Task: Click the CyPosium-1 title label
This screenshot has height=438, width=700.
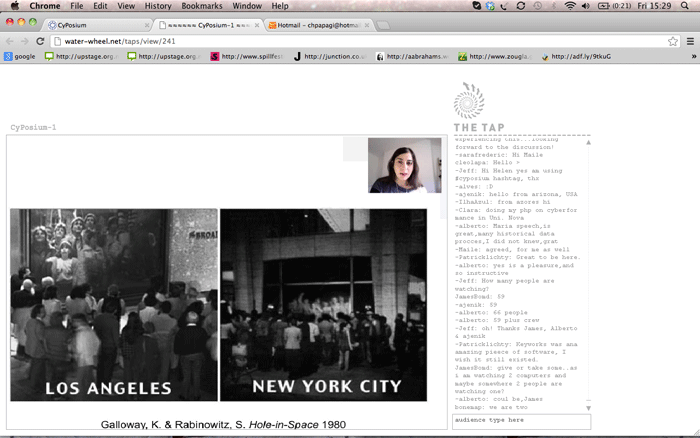Action: (x=33, y=127)
